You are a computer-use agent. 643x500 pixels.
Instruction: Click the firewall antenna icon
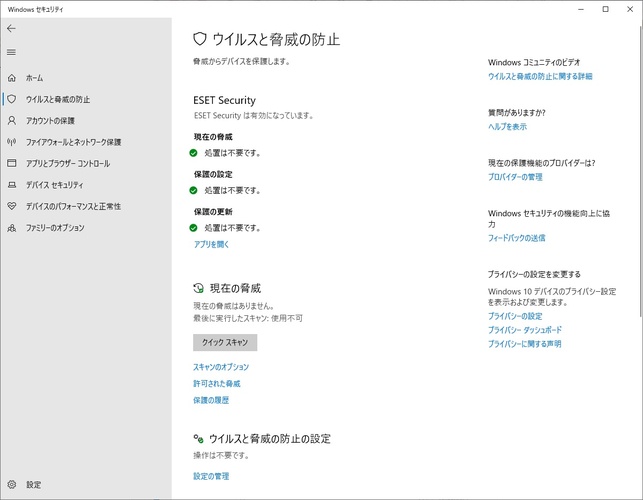12,142
